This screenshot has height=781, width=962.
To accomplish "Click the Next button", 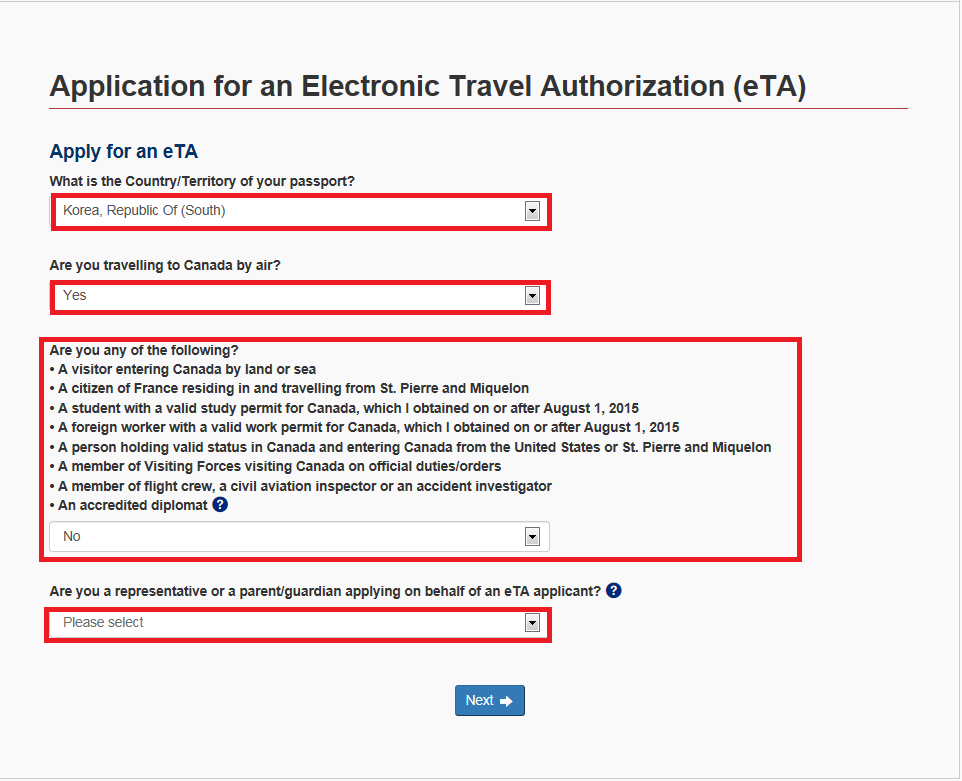I will (x=490, y=701).
